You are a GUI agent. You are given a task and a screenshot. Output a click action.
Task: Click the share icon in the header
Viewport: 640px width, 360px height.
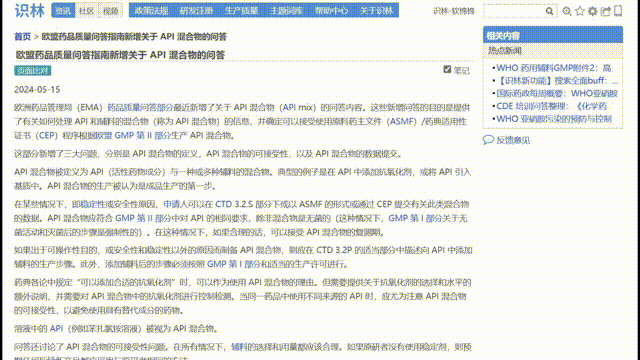click(606, 11)
